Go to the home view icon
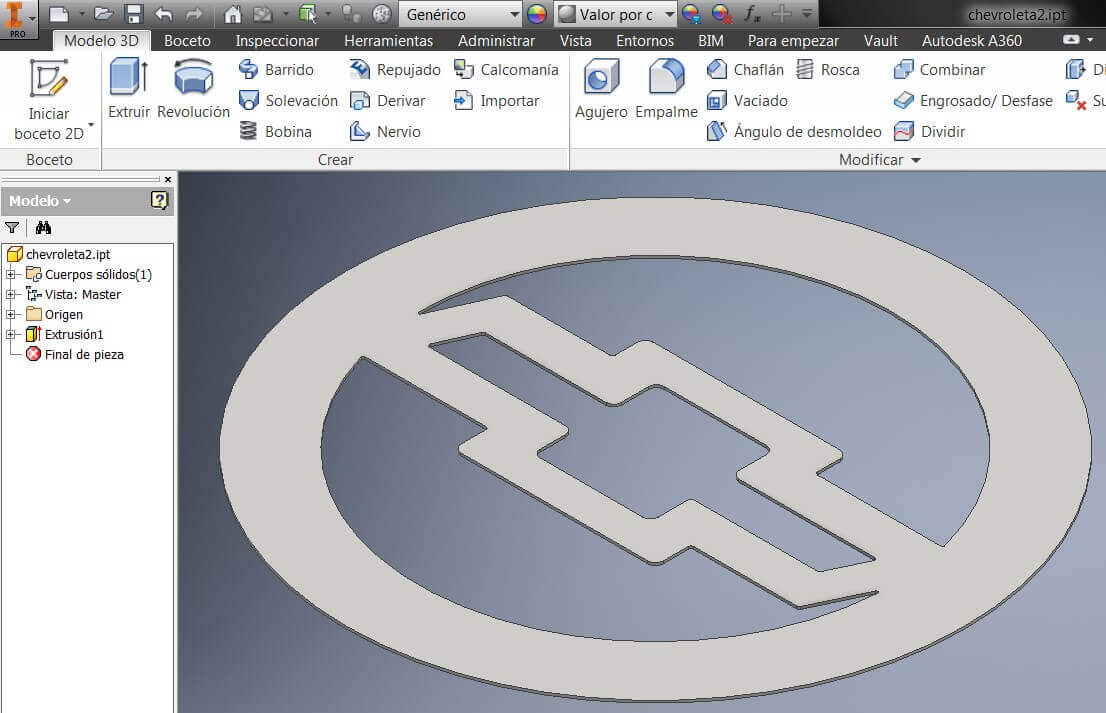The height and width of the screenshot is (713, 1106). (232, 13)
